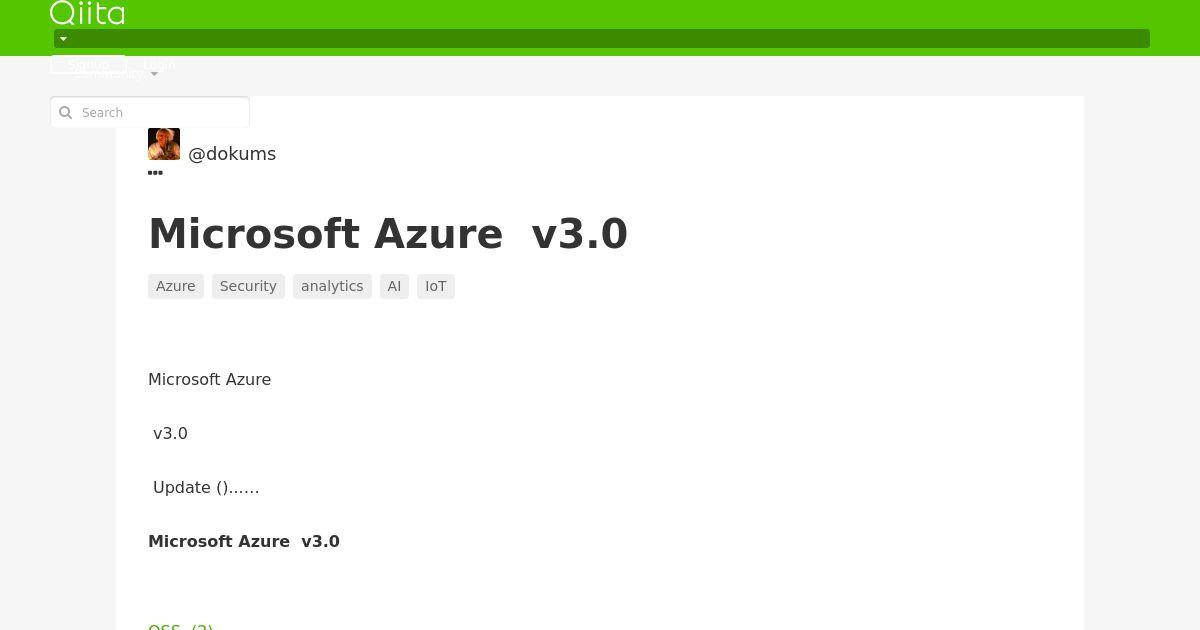This screenshot has height=630, width=1200.
Task: Click the Signup button
Action: [88, 64]
